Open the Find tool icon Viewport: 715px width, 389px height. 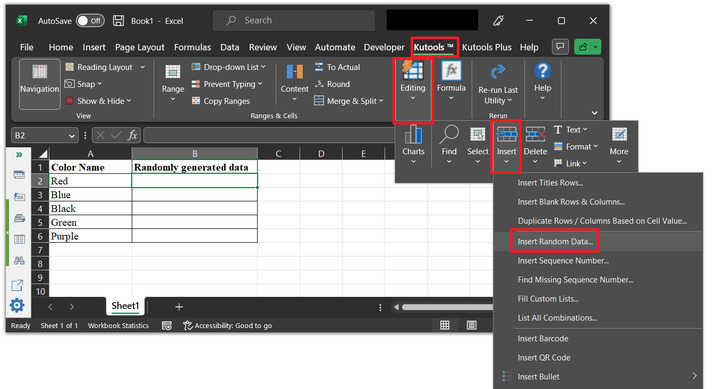click(449, 134)
